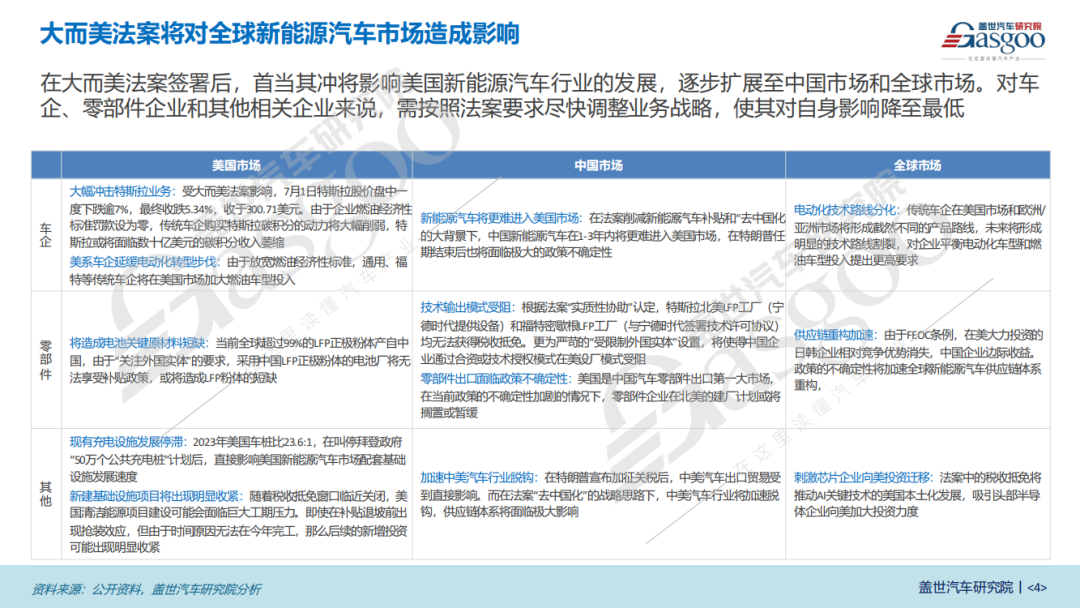Click the 资料来源 source note in footer
The image size is (1080, 608).
click(x=147, y=589)
